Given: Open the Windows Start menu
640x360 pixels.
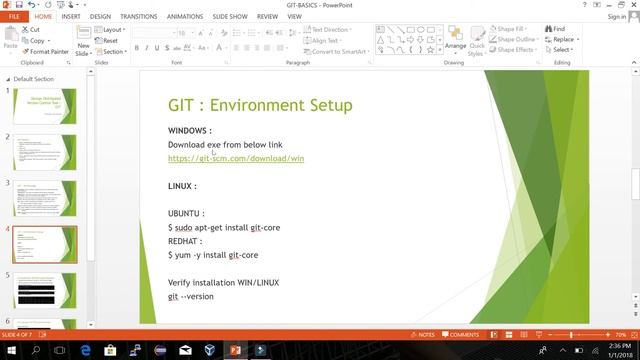Looking at the screenshot, I should click(11, 350).
